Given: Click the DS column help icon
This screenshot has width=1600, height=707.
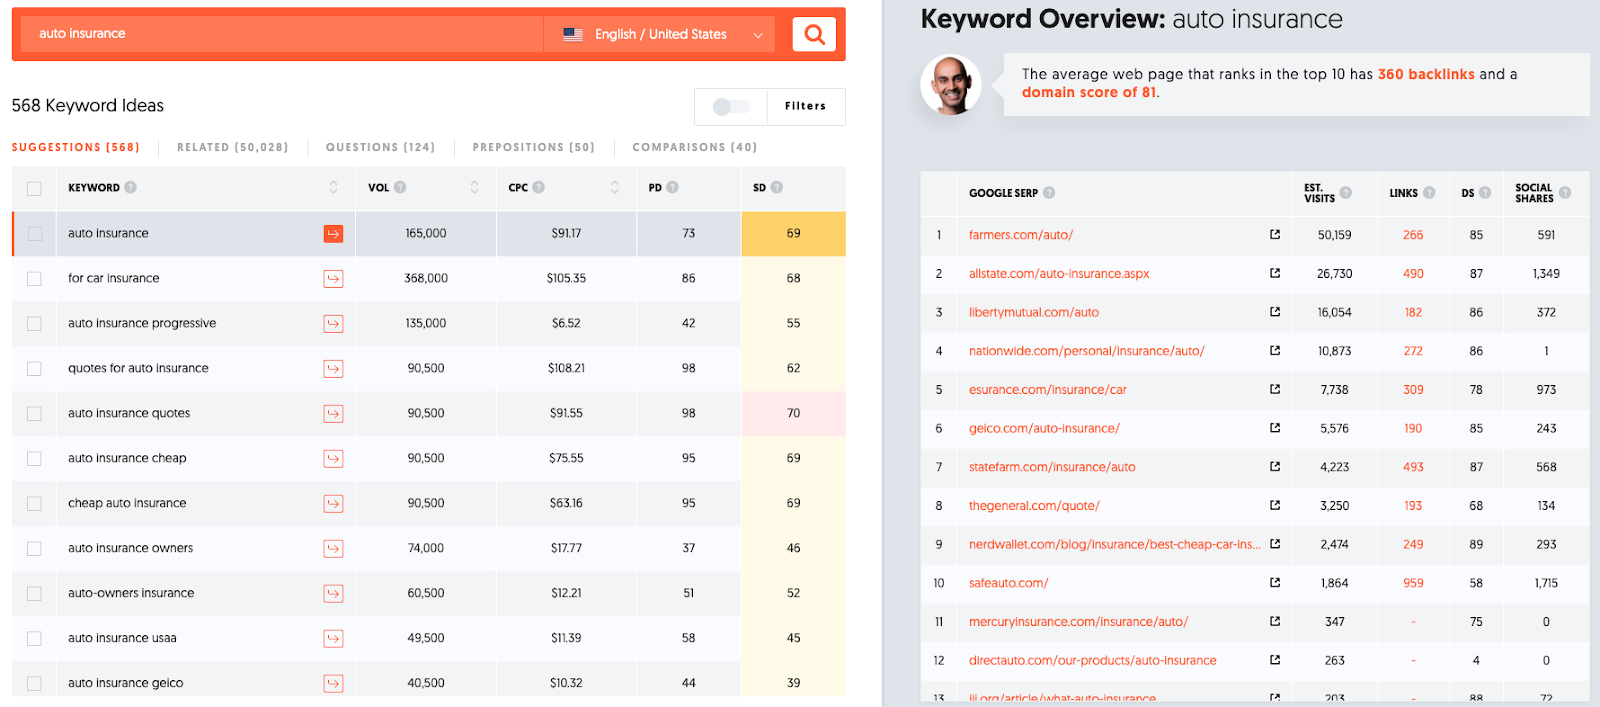Looking at the screenshot, I should click(x=1485, y=193).
